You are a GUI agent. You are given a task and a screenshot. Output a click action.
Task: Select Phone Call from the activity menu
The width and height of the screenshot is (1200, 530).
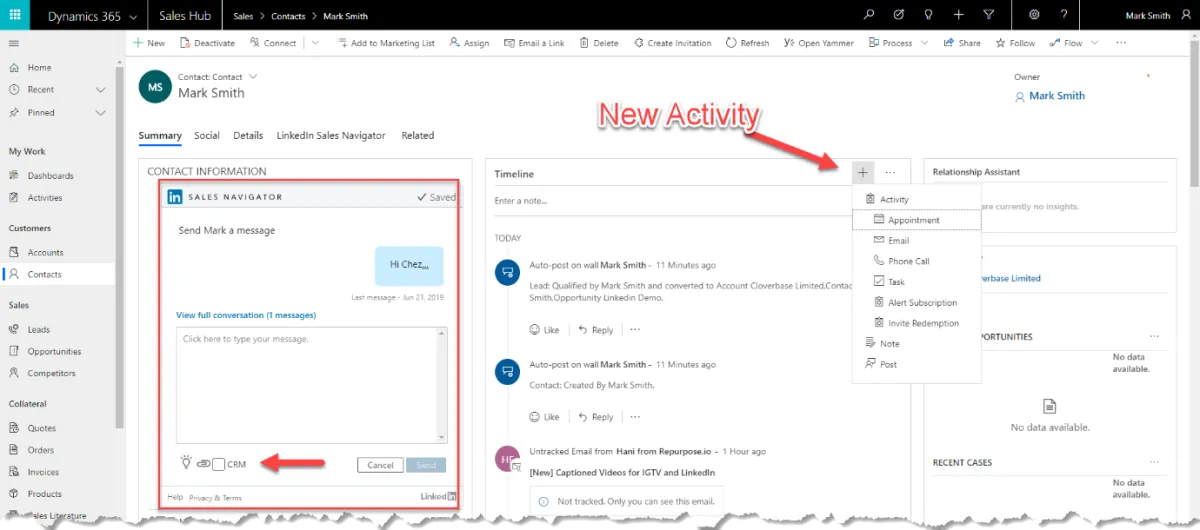(908, 261)
